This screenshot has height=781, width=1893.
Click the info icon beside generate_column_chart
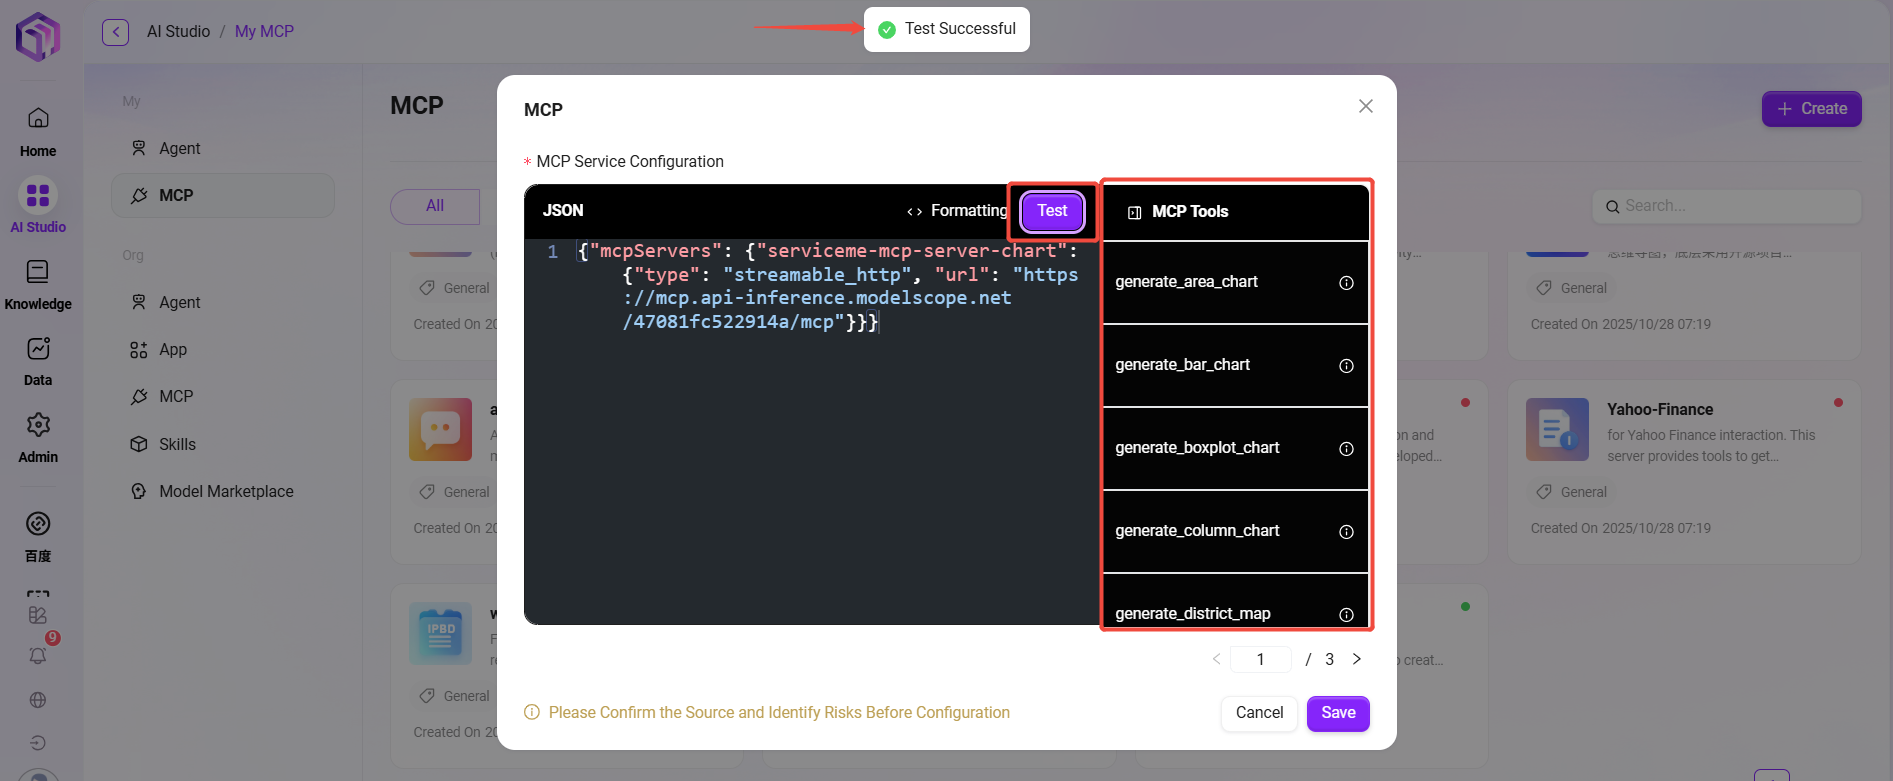click(1346, 532)
